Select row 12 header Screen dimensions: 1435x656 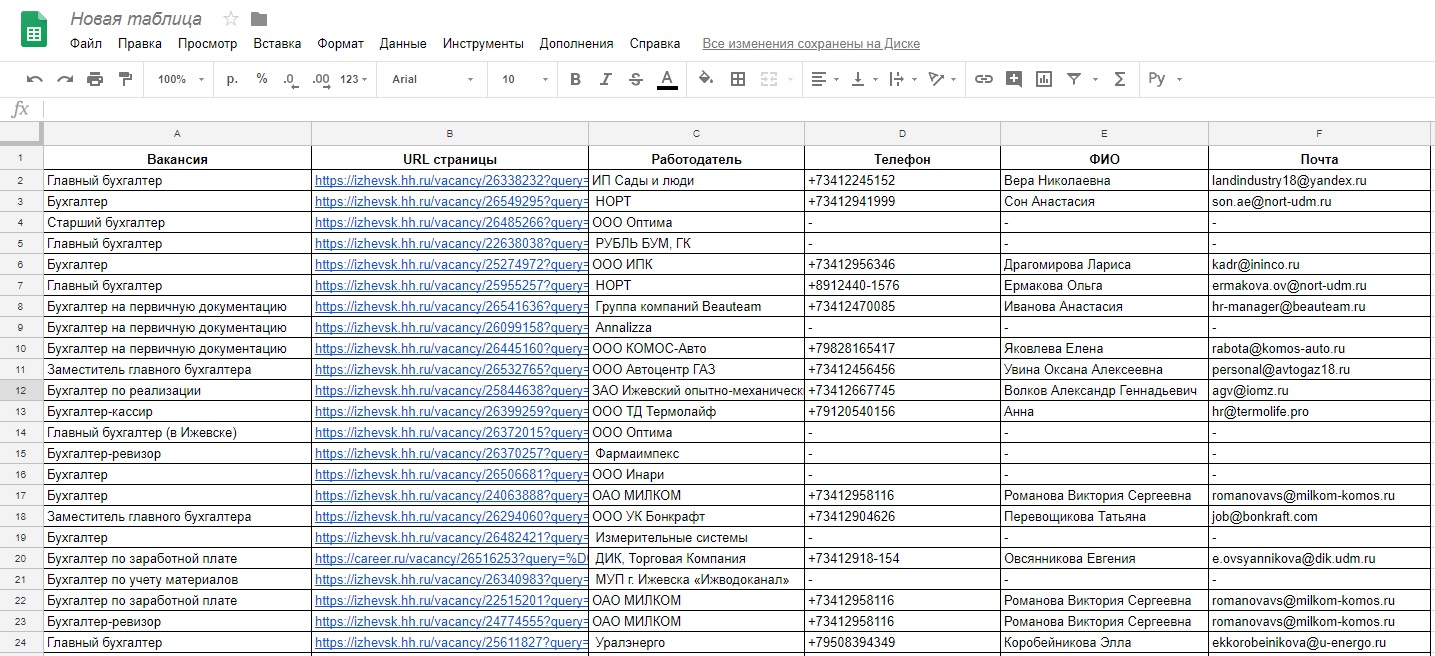point(21,391)
